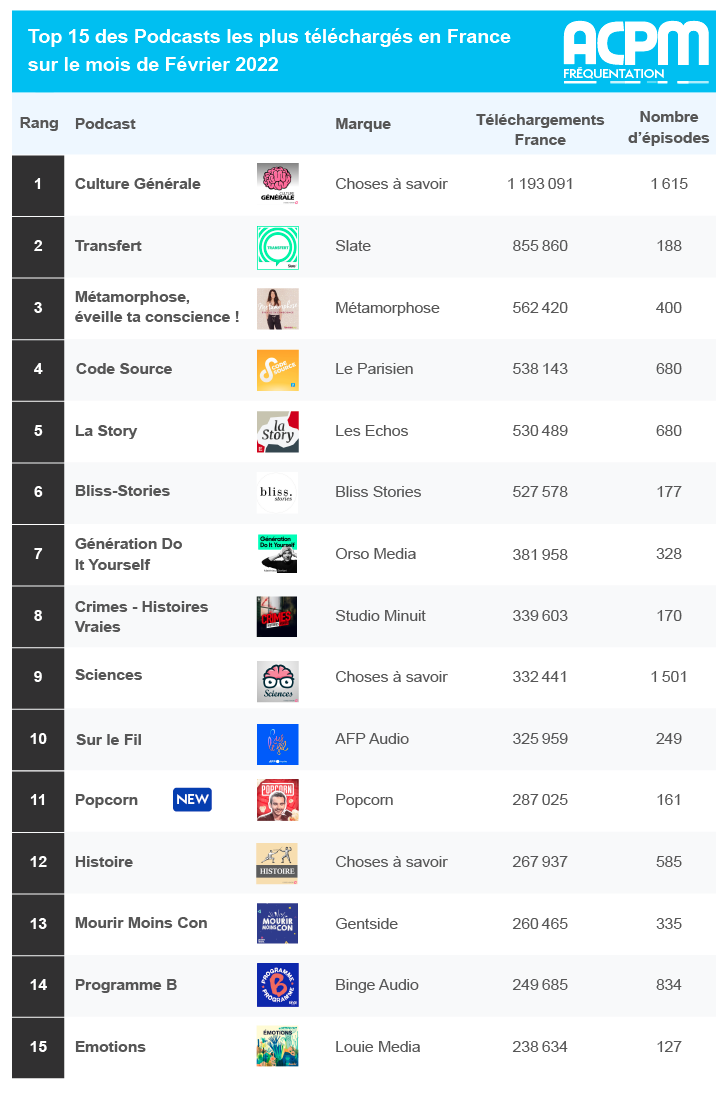Click the Génération Do It Yourself title
Viewport: 727px width, 1093px height.
coord(128,554)
